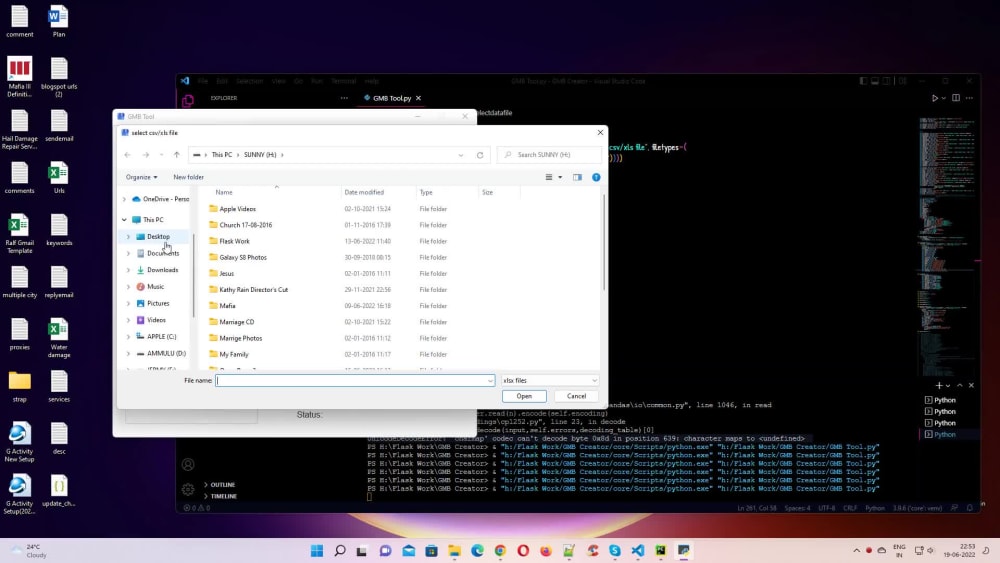
Task: Close the GMB Tool.py editor tab
Action: [418, 98]
